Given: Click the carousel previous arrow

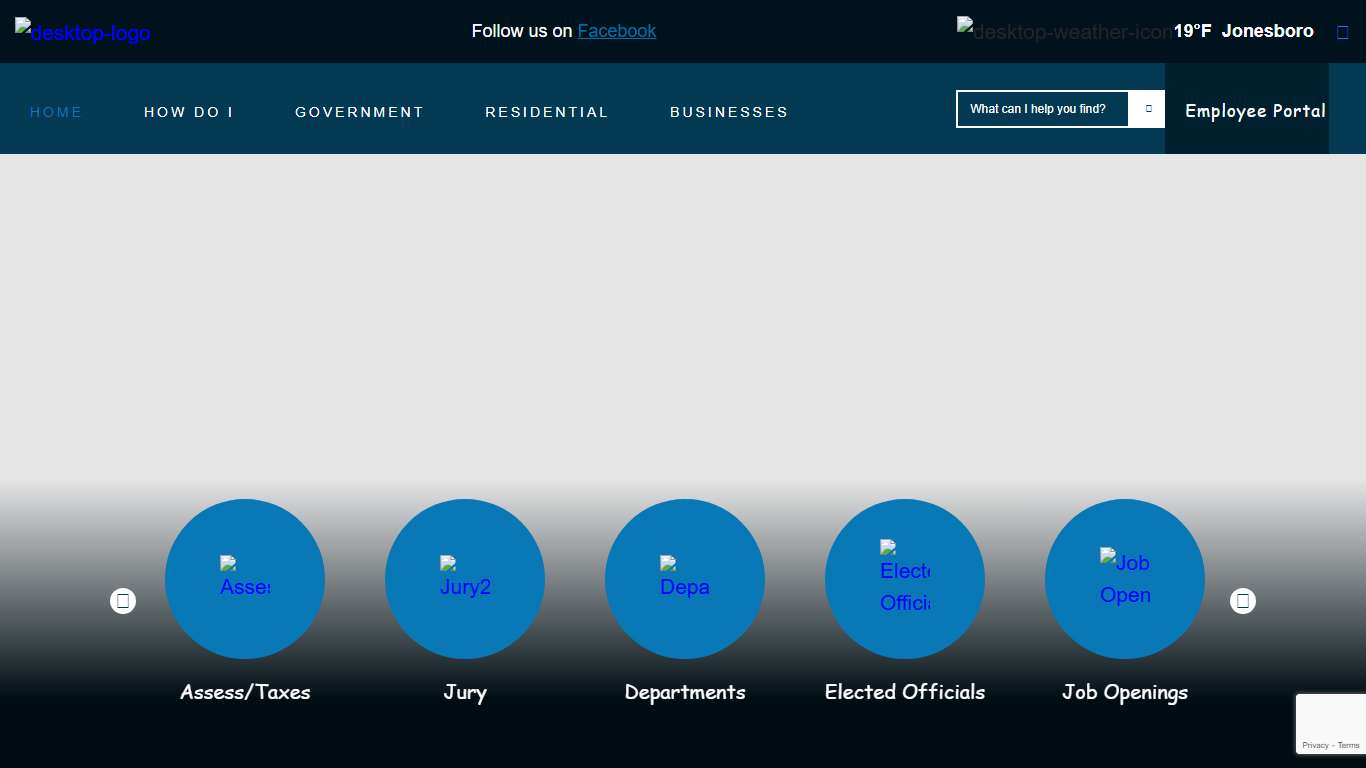Looking at the screenshot, I should pos(123,601).
